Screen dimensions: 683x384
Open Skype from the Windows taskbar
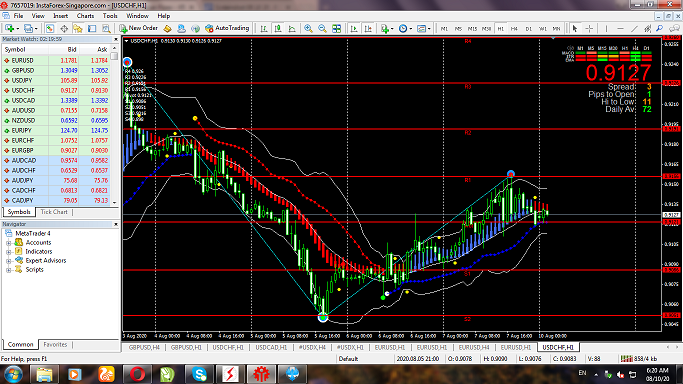(x=199, y=374)
